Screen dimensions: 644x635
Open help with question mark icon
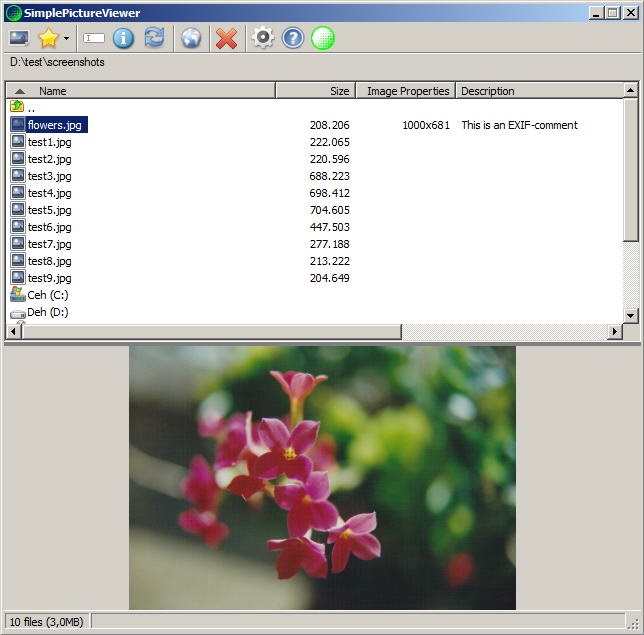(293, 38)
